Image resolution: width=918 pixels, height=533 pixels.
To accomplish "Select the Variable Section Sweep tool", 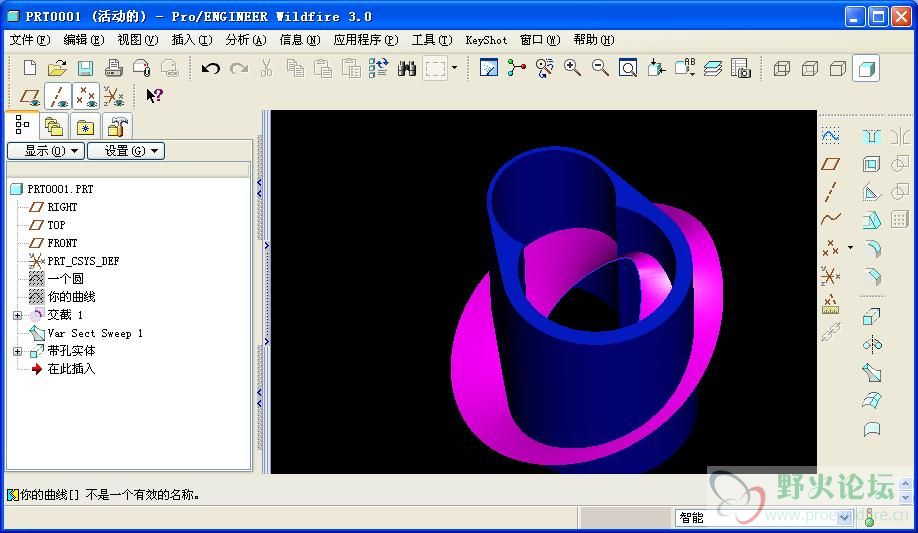I will (x=872, y=373).
